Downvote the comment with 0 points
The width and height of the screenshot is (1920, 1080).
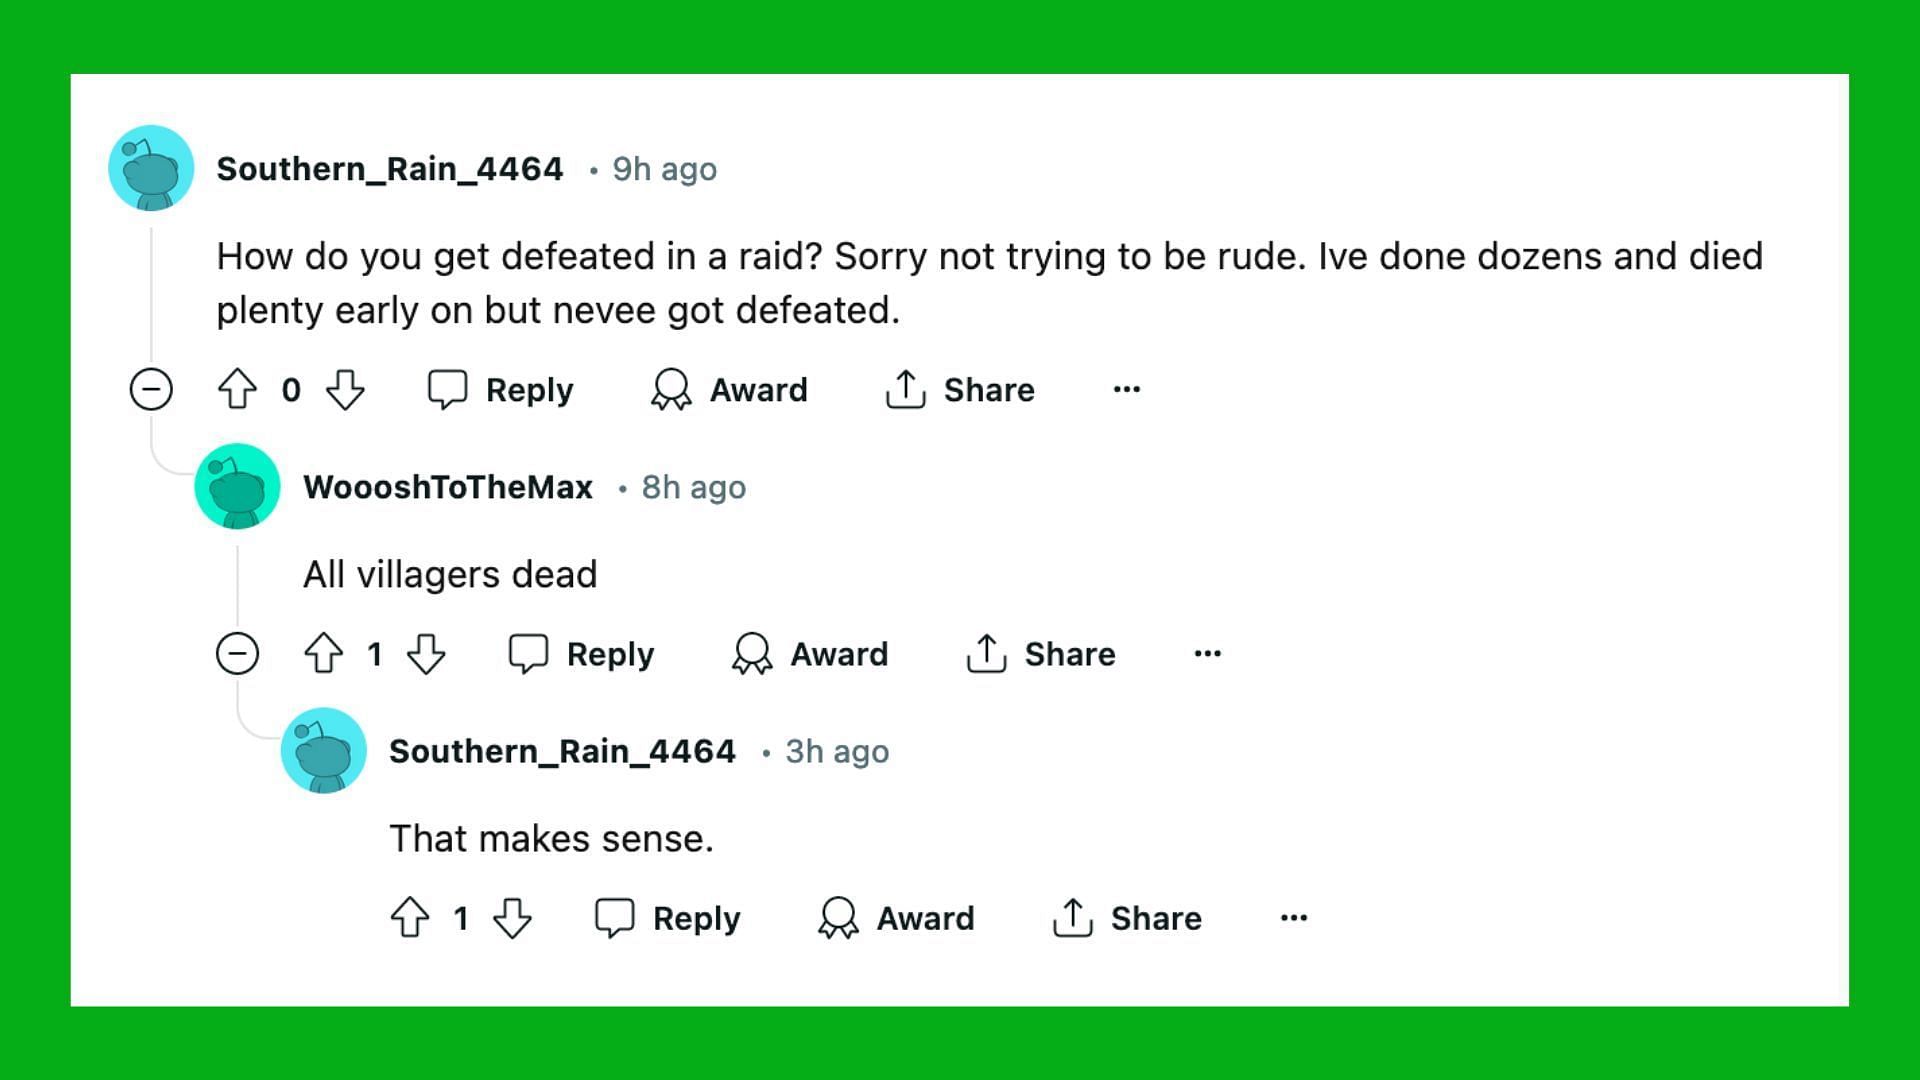click(x=345, y=389)
